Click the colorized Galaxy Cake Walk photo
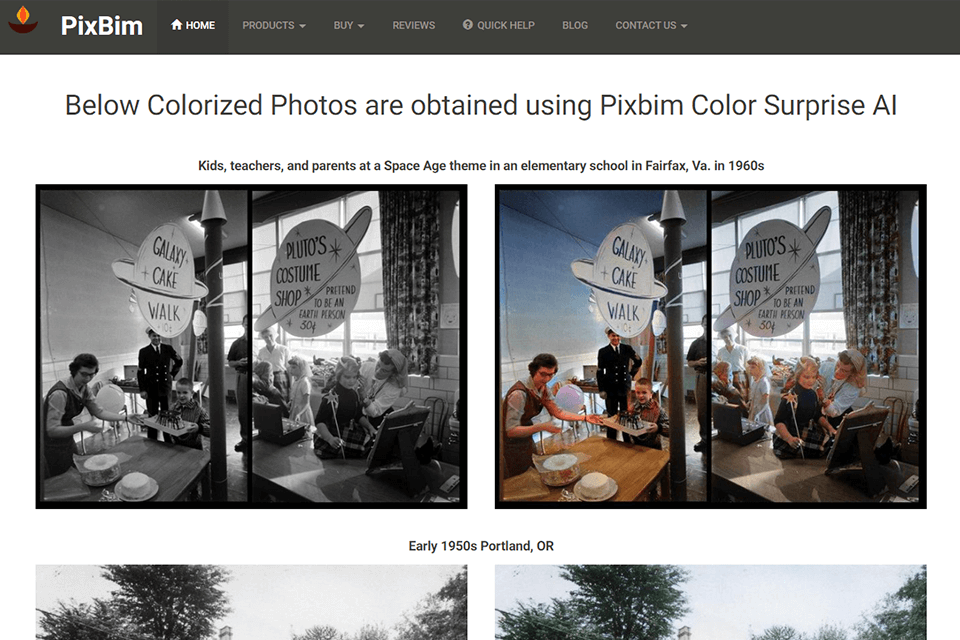This screenshot has width=960, height=640. [710, 347]
